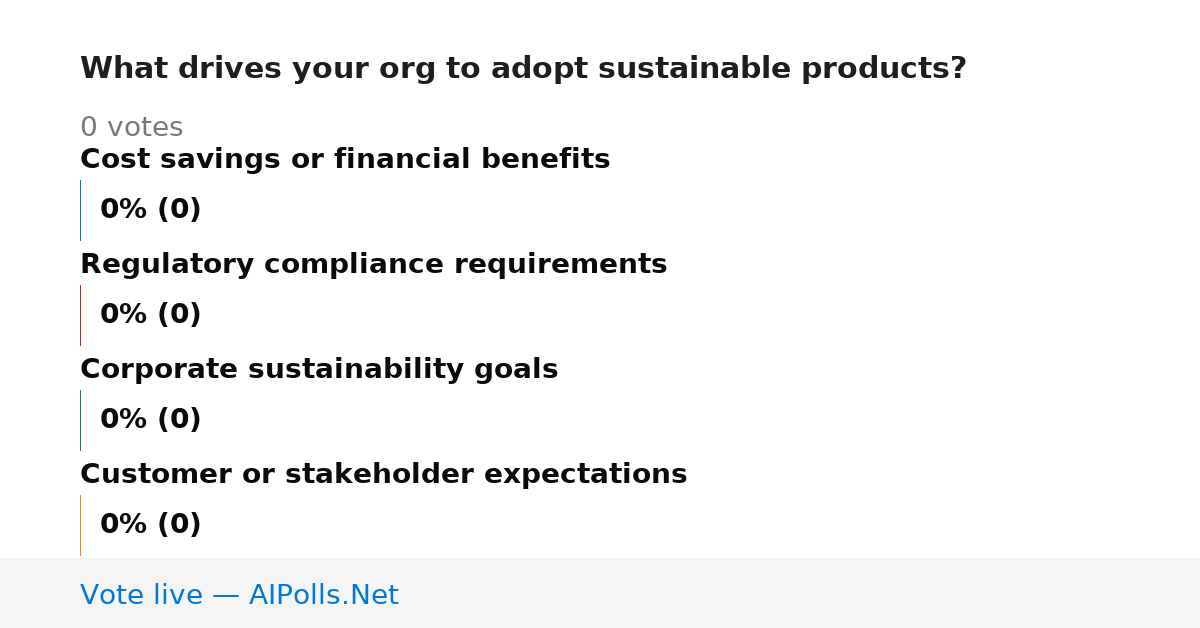Click the gray footer bar area
This screenshot has height=628, width=1200.
600,593
